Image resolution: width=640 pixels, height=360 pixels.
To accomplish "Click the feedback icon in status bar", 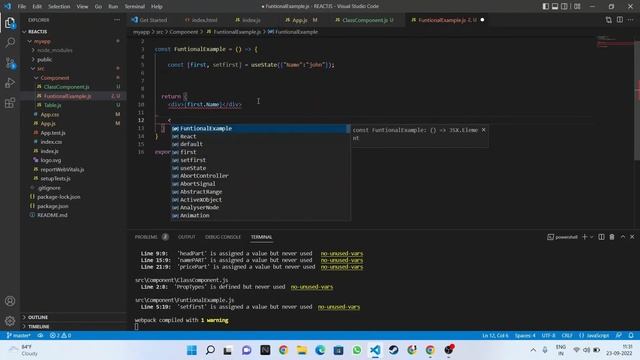I will [x=619, y=336].
